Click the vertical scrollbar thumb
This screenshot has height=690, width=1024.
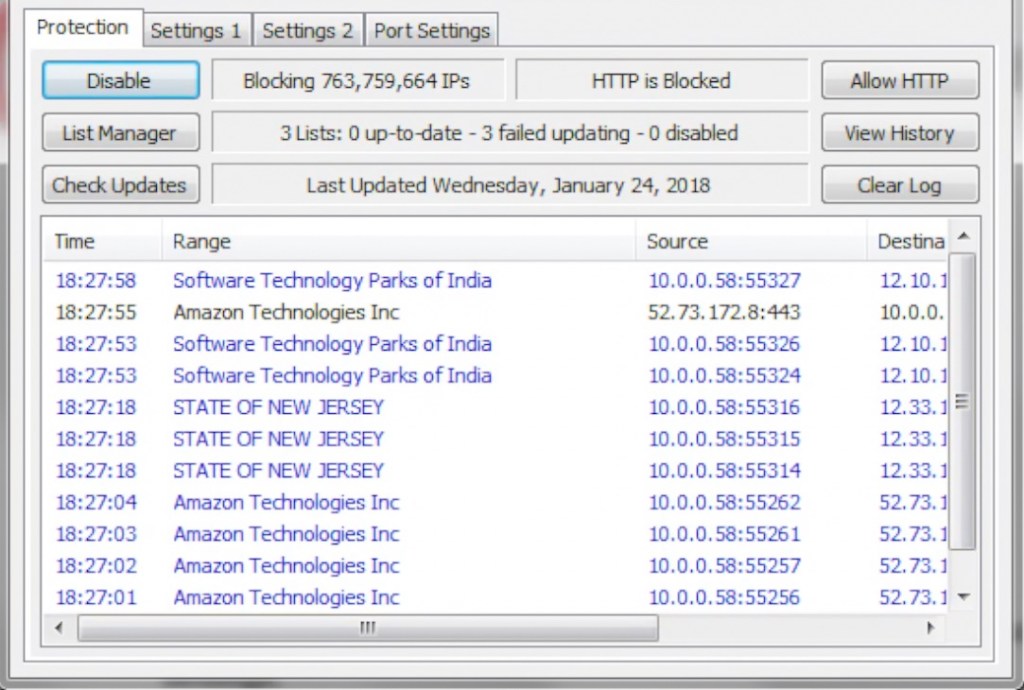point(962,400)
